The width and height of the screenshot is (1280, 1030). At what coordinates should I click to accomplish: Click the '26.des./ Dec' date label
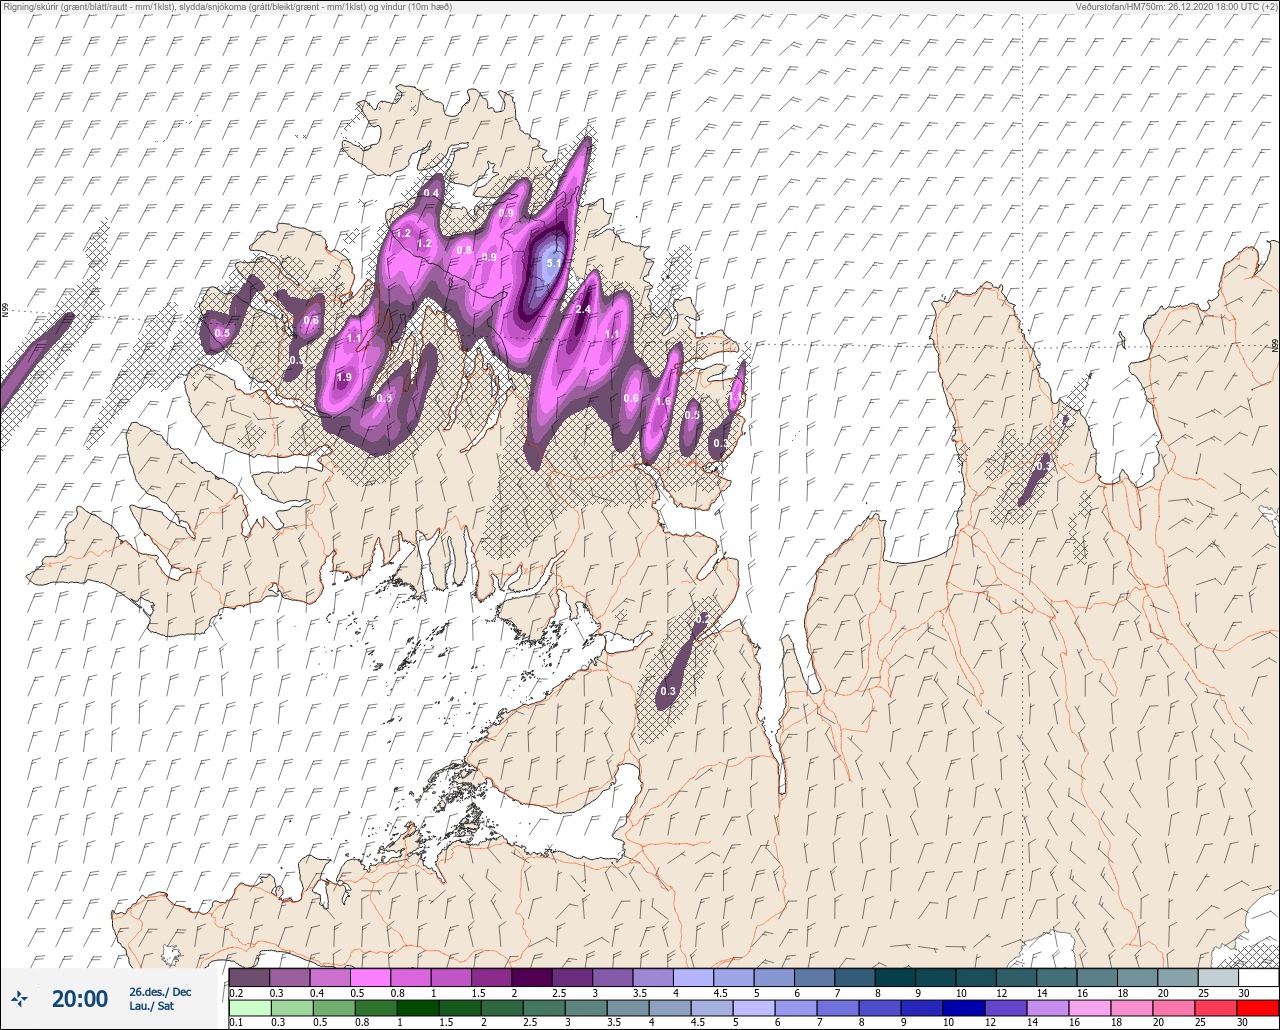click(x=160, y=991)
